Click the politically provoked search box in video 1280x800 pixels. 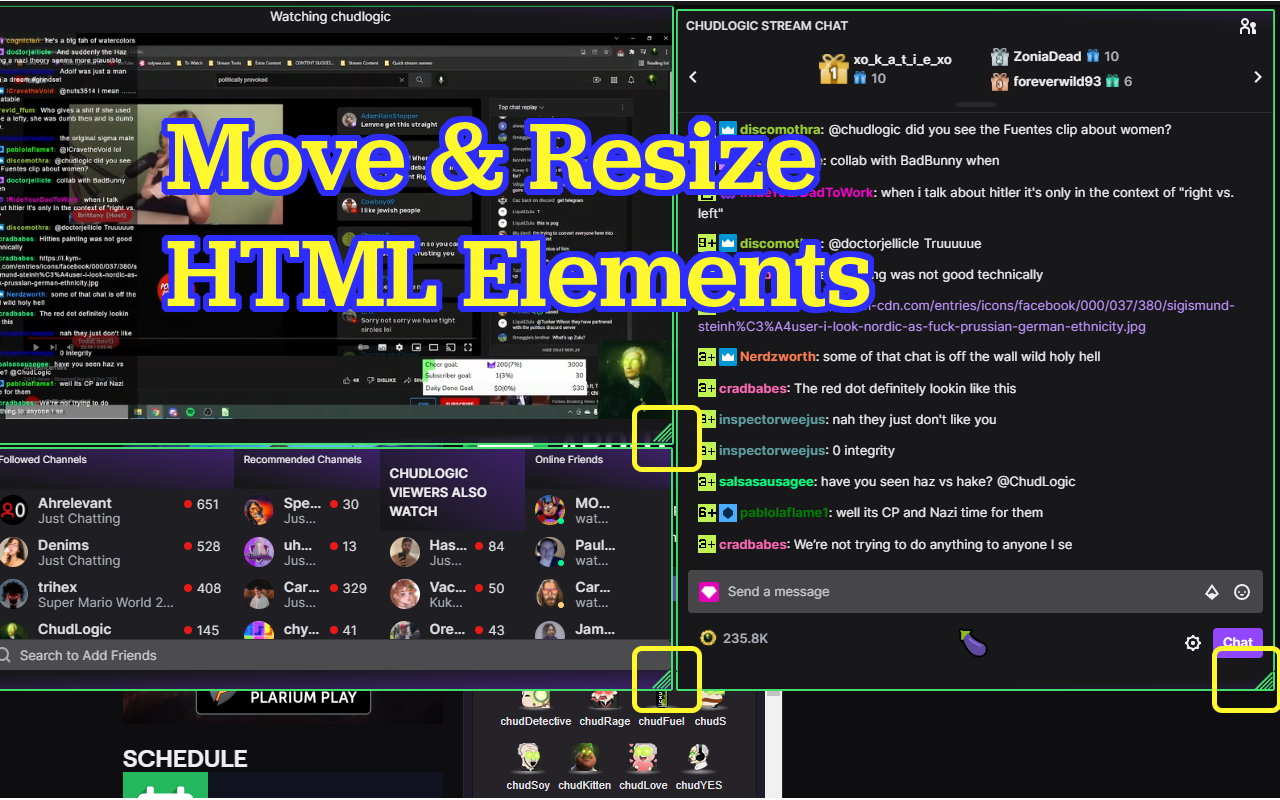[310, 79]
